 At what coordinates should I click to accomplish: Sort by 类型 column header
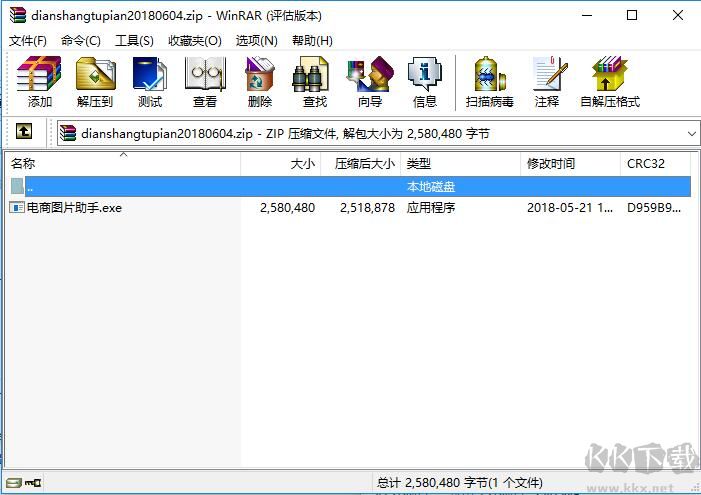(461, 164)
